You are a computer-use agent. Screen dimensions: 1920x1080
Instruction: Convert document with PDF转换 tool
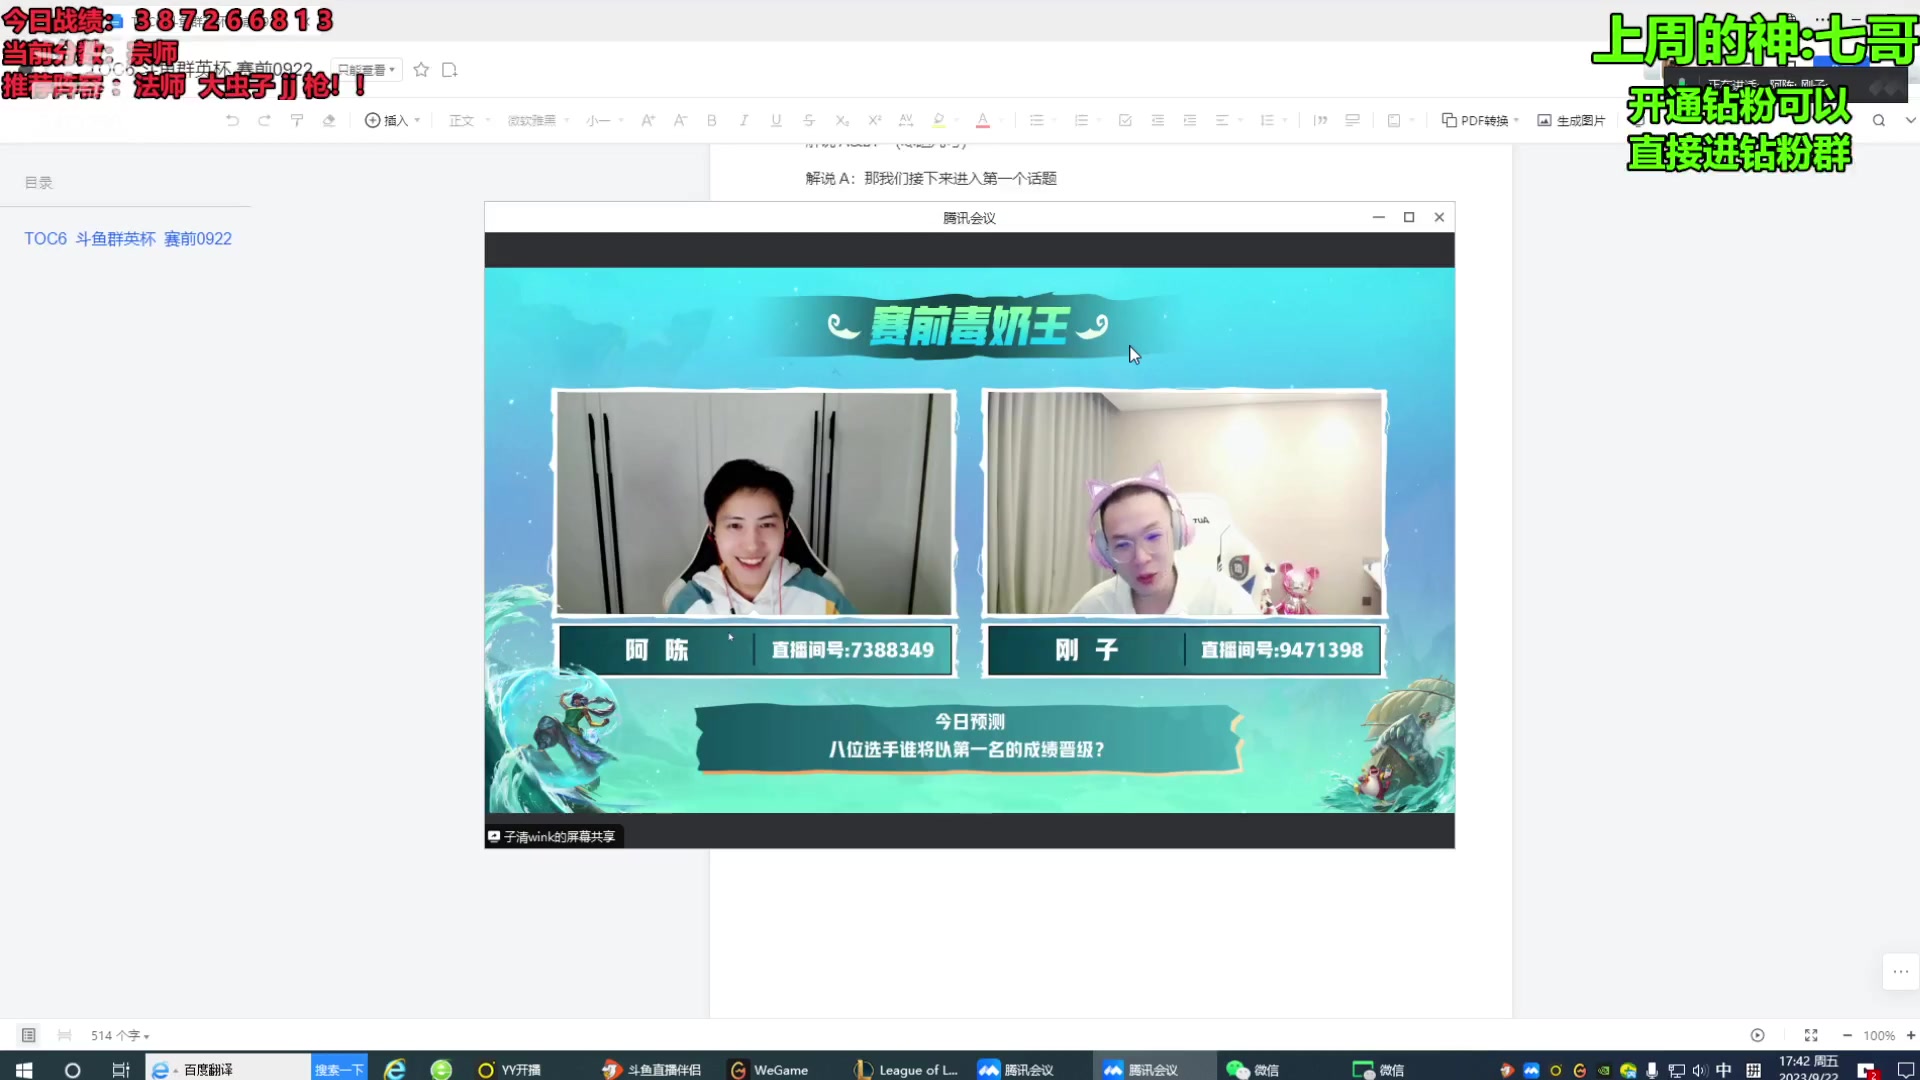(x=1478, y=120)
